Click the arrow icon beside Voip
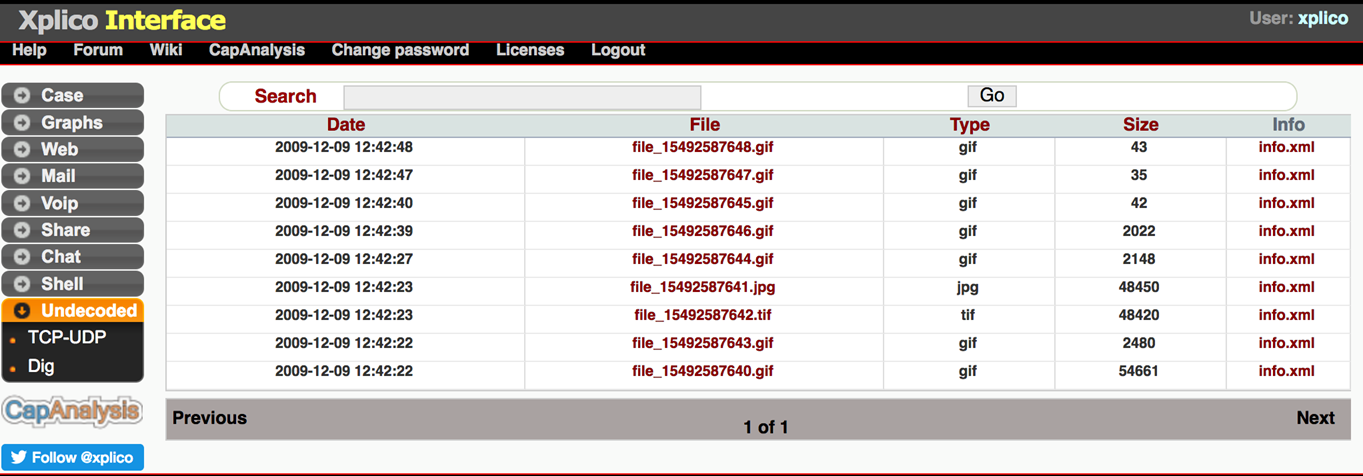The width and height of the screenshot is (1363, 476). pos(22,203)
